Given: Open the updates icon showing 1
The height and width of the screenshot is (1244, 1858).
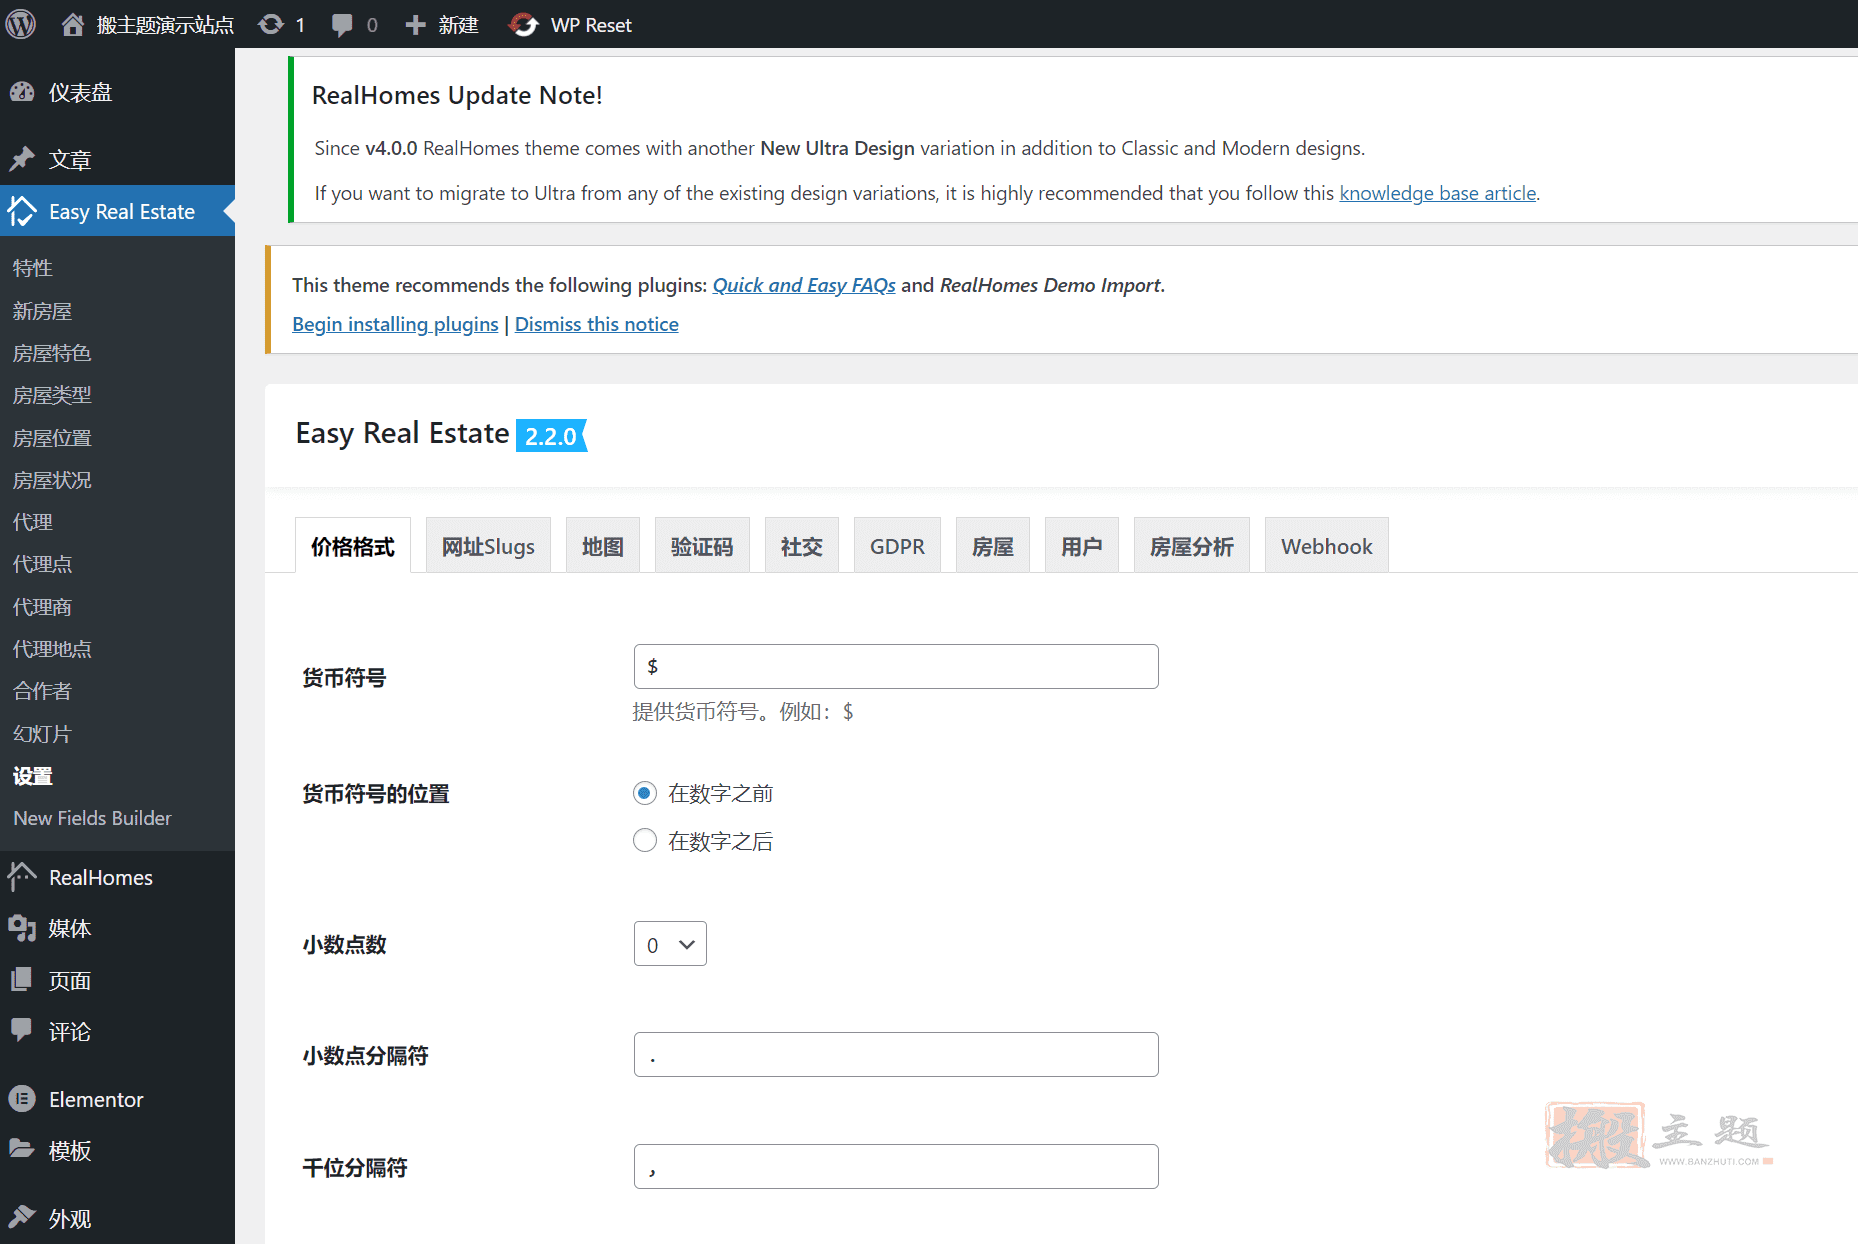Looking at the screenshot, I should [271, 24].
